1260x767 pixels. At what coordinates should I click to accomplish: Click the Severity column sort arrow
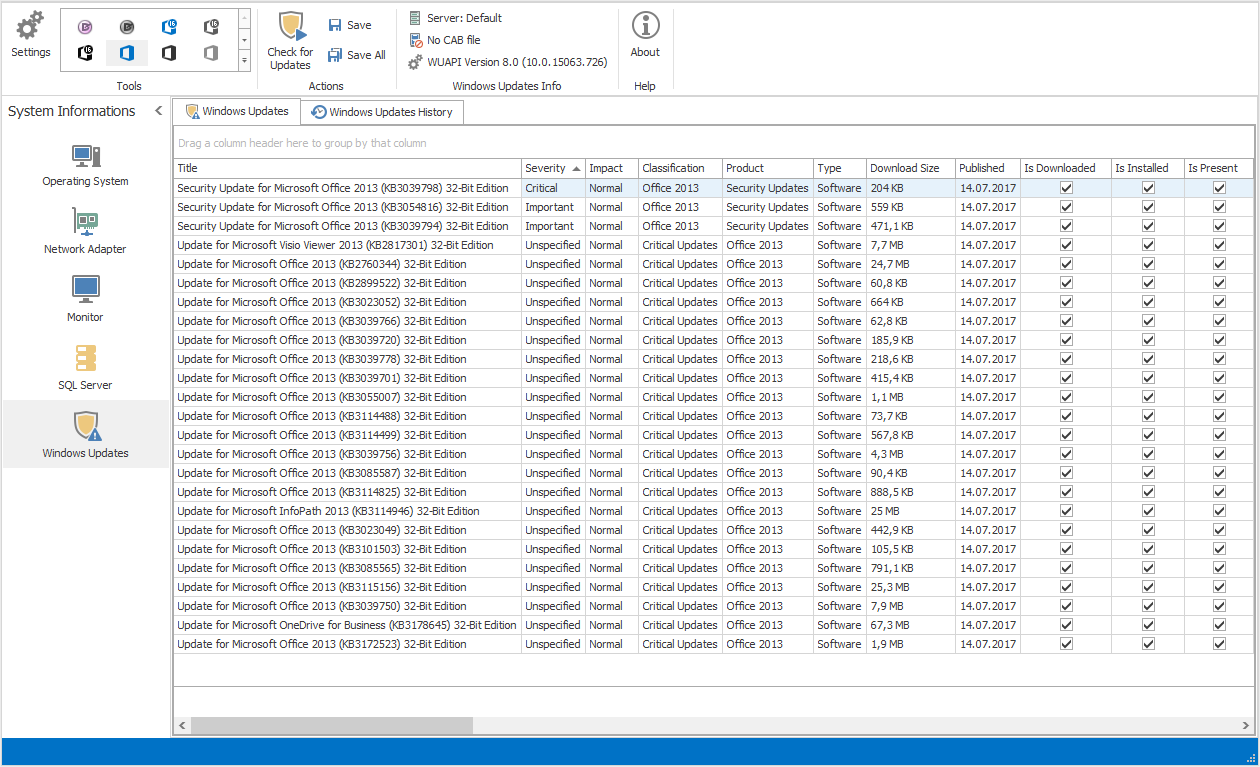pyautogui.click(x=576, y=168)
